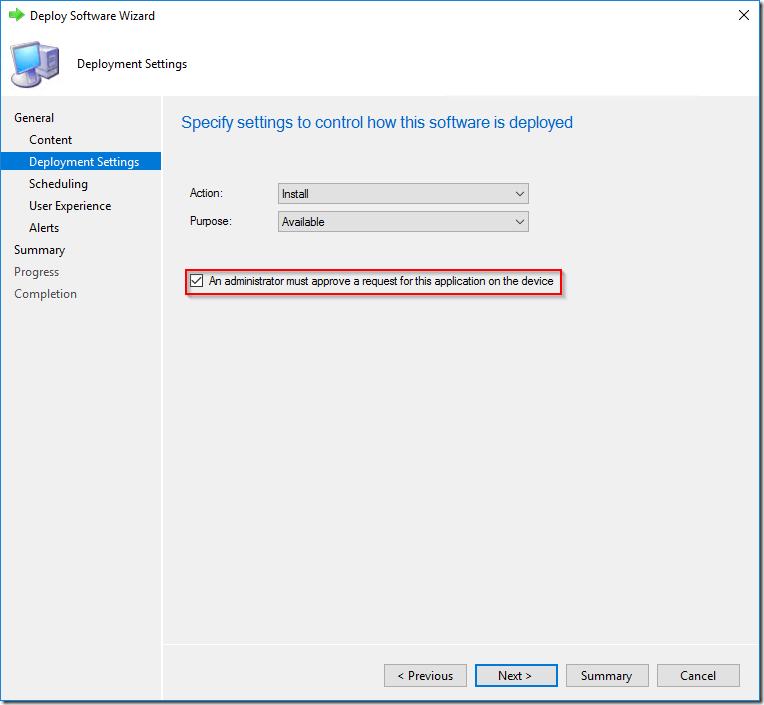764x705 pixels.
Task: Jump to the Alerts step
Action: pyautogui.click(x=44, y=228)
